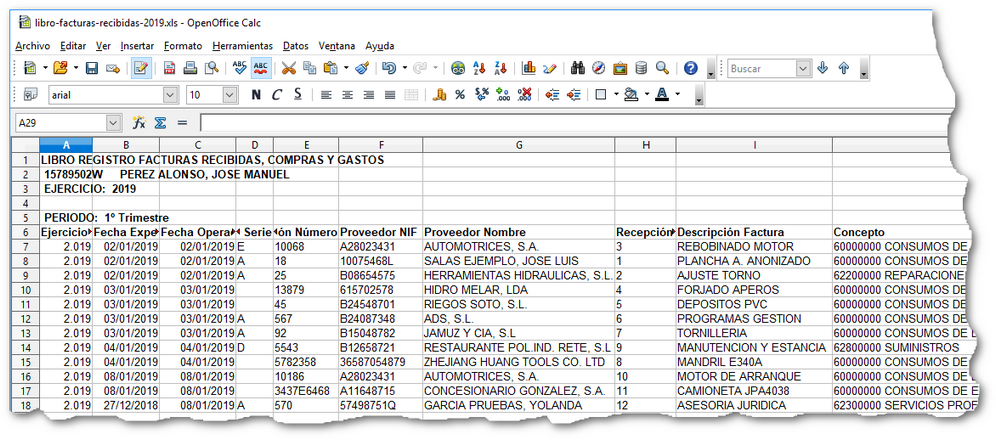This screenshot has height=440, width=996.
Task: Open the Hyperlink globe icon
Action: click(458, 68)
